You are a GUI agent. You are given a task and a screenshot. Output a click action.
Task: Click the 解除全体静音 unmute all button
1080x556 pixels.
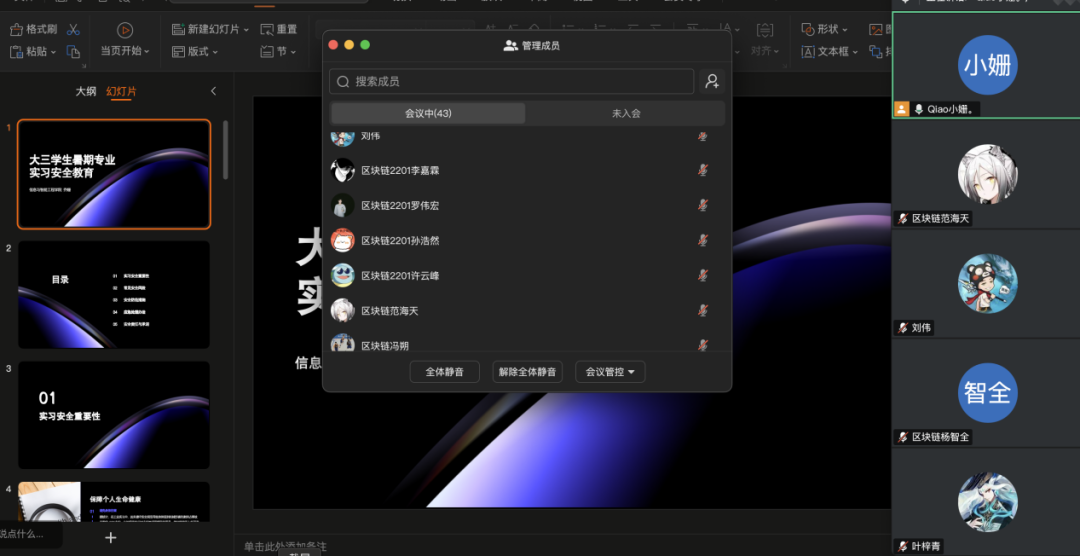point(528,372)
